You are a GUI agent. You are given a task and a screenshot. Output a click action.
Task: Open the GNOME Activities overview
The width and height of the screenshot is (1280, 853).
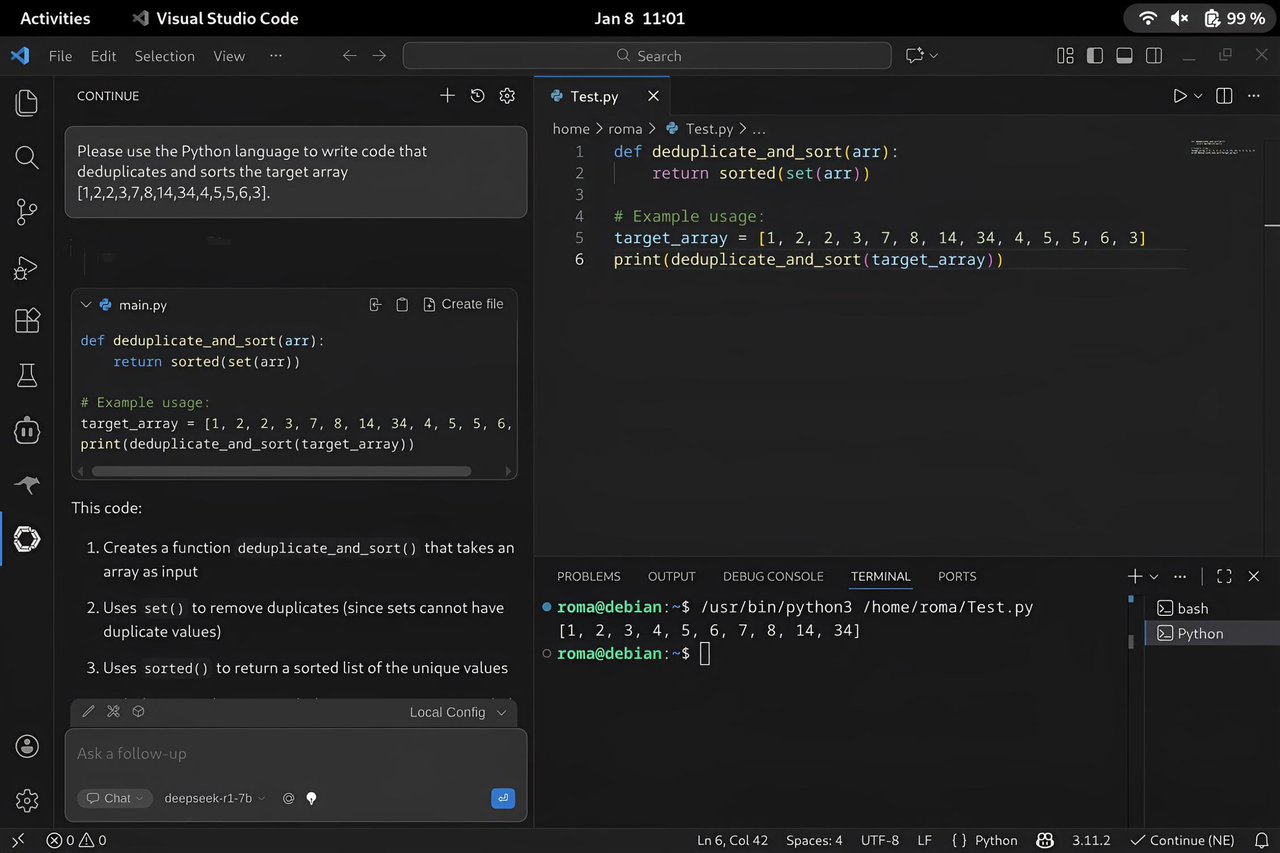click(55, 18)
